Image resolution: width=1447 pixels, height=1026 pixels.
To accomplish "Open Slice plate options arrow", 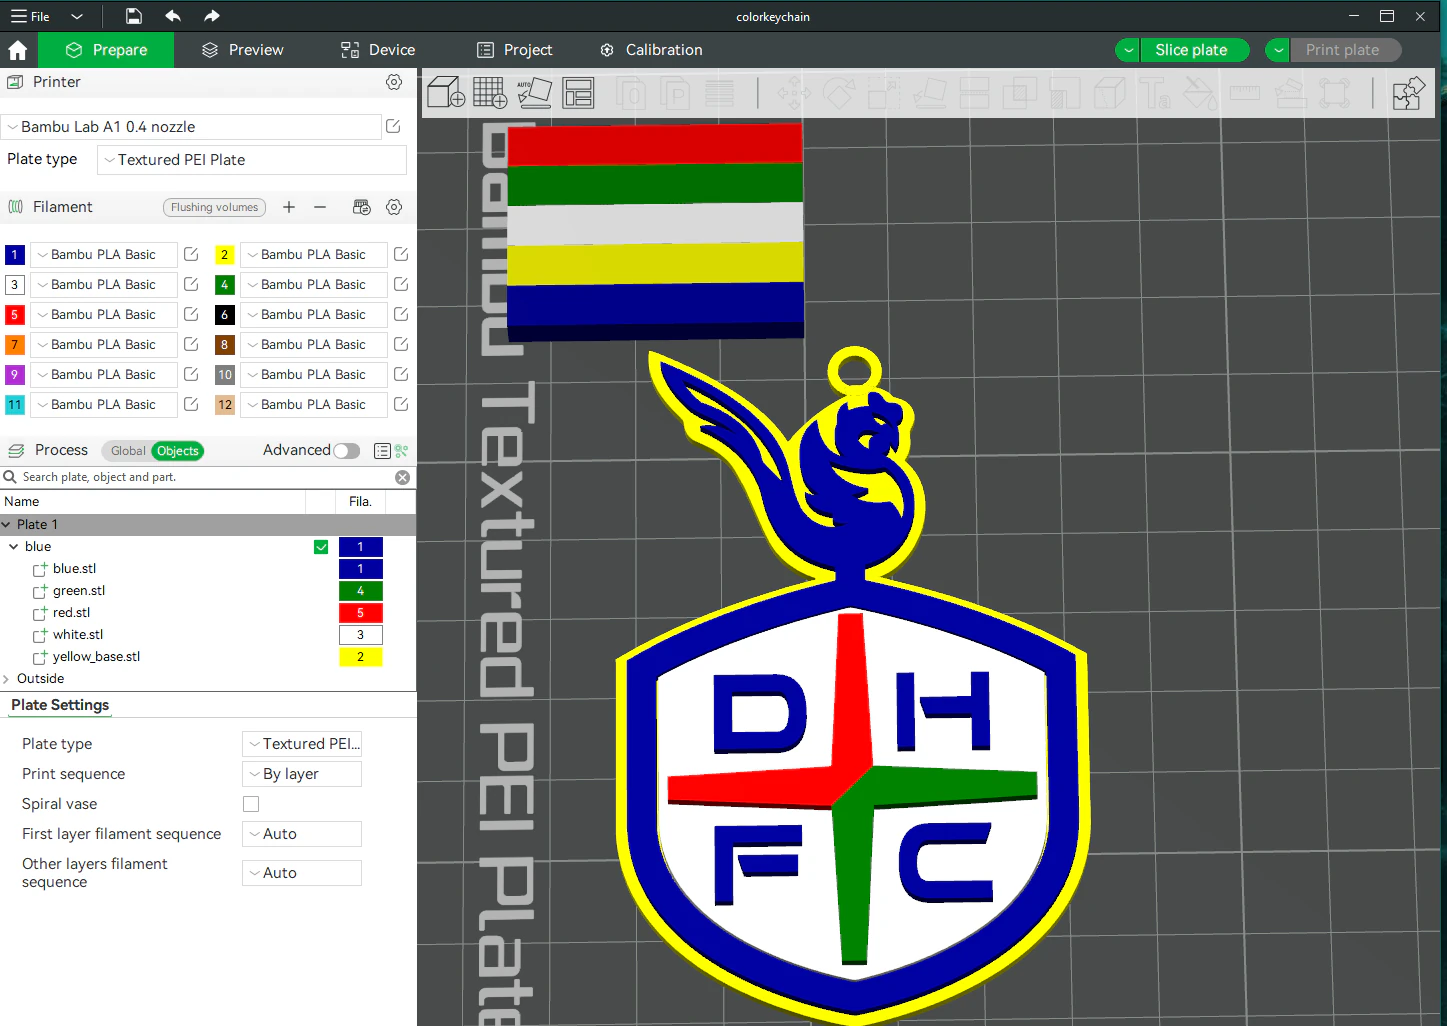I will (1128, 50).
